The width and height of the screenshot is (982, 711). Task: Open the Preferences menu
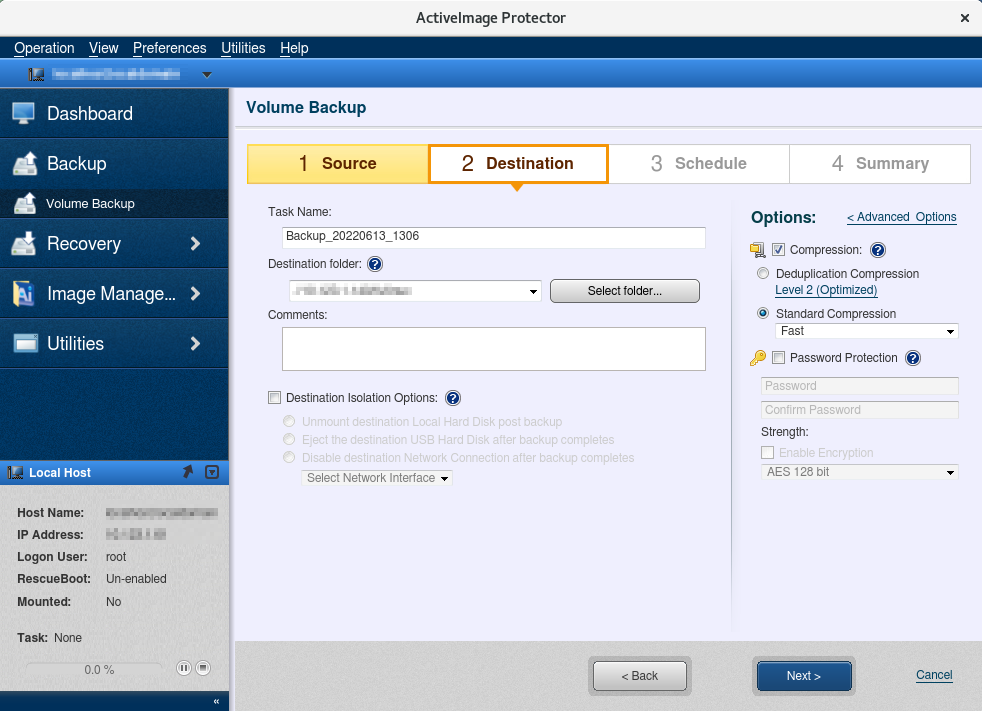169,48
